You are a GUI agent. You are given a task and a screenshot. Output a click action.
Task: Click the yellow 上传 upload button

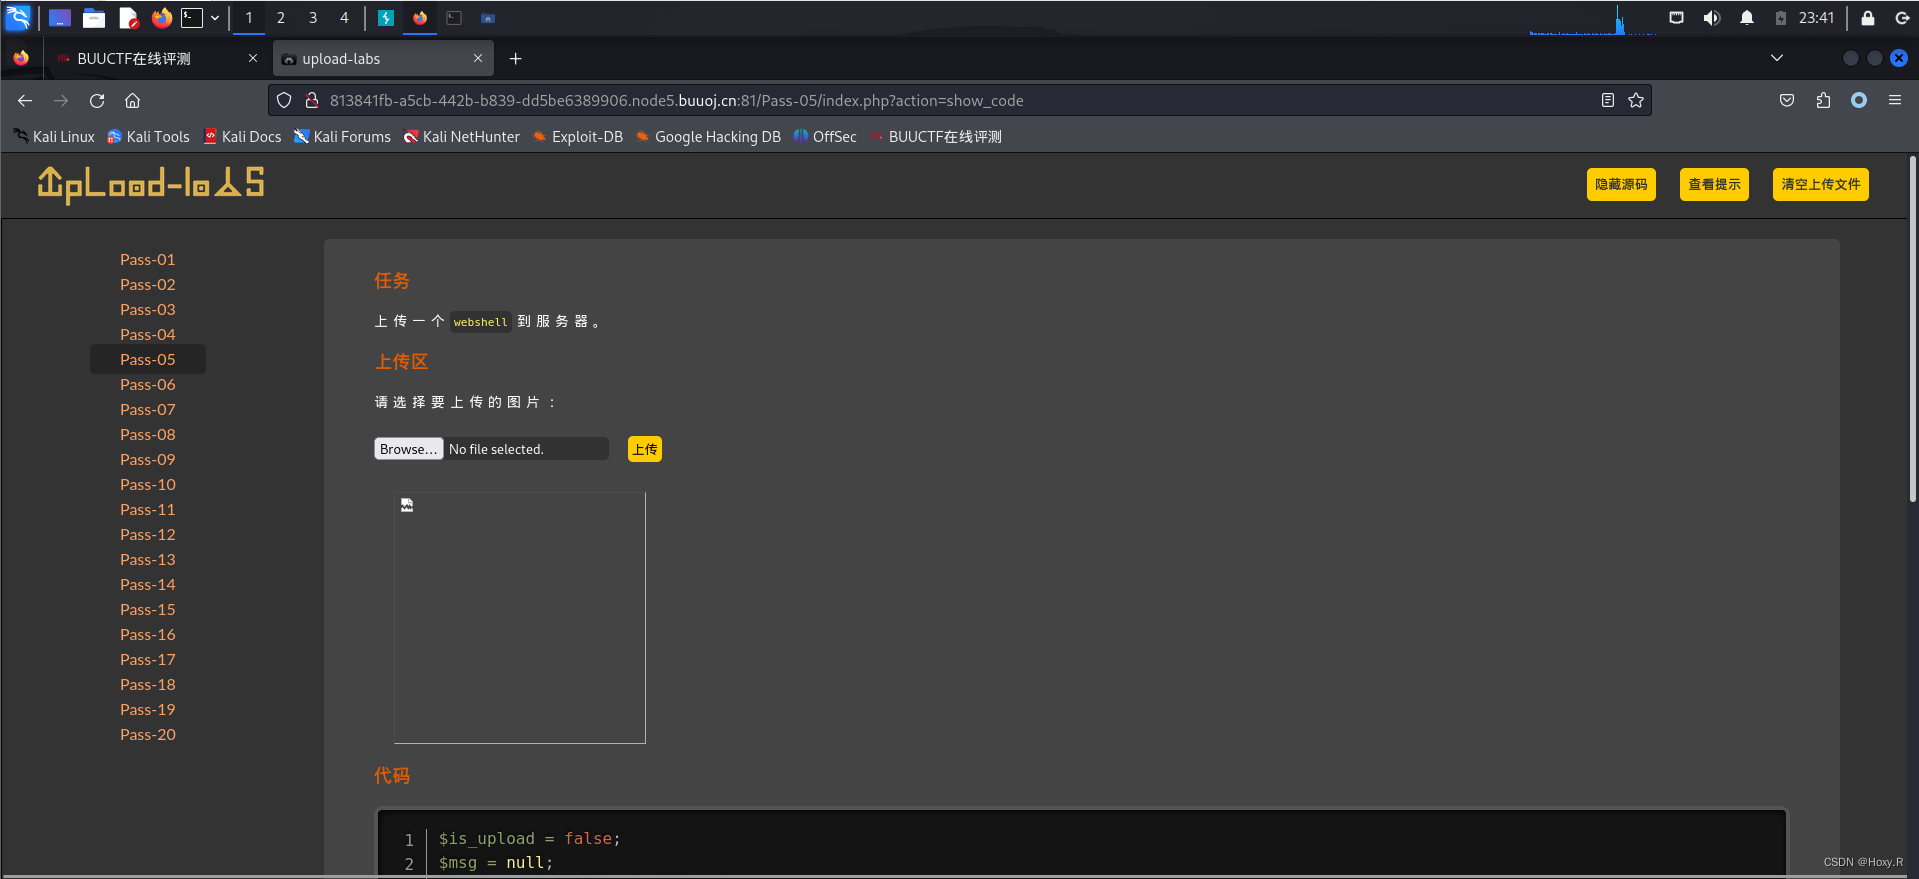[x=645, y=449]
